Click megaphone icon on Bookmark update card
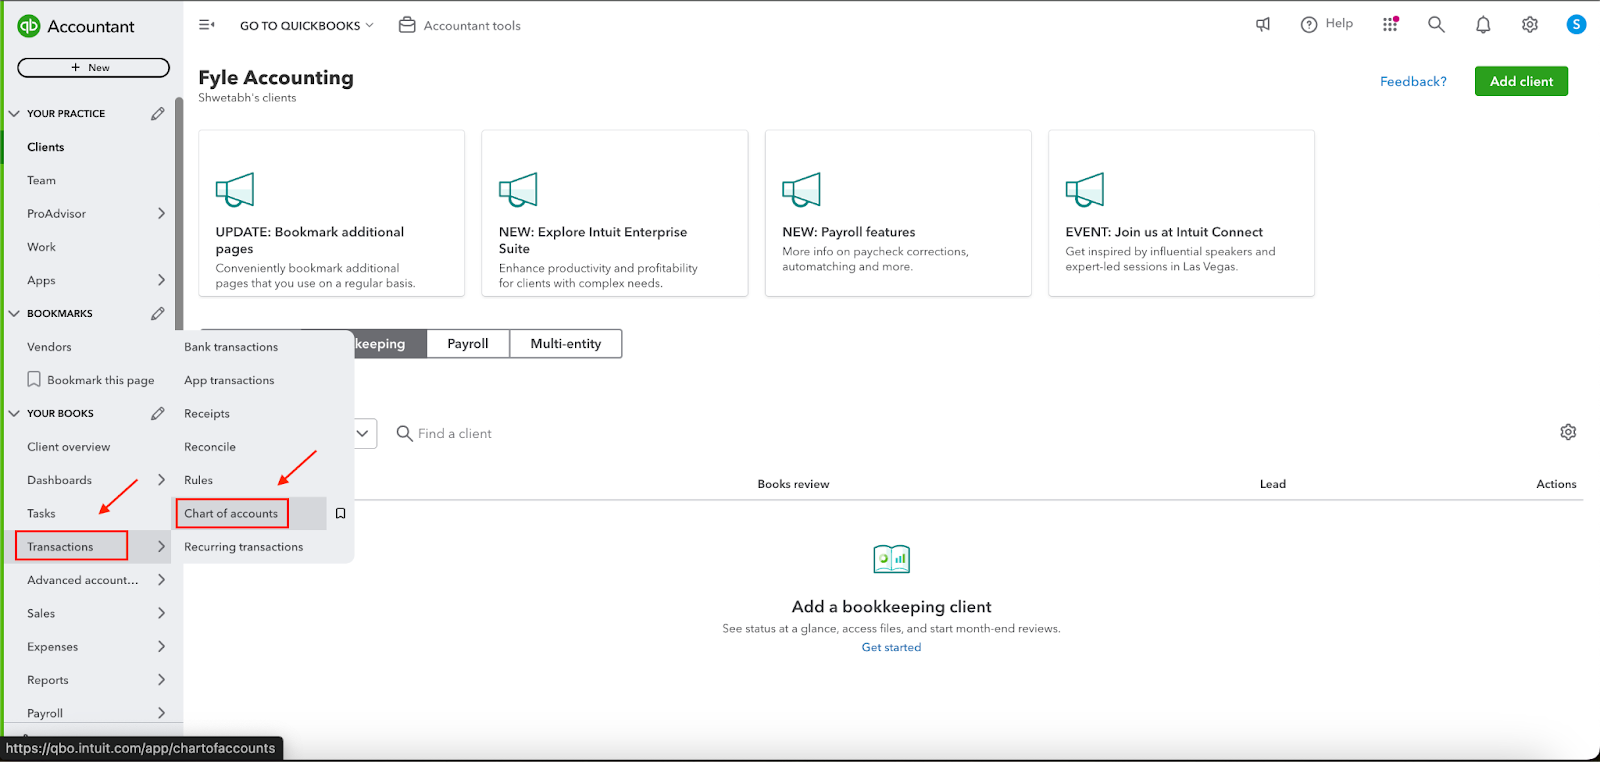The height and width of the screenshot is (762, 1600). (235, 190)
